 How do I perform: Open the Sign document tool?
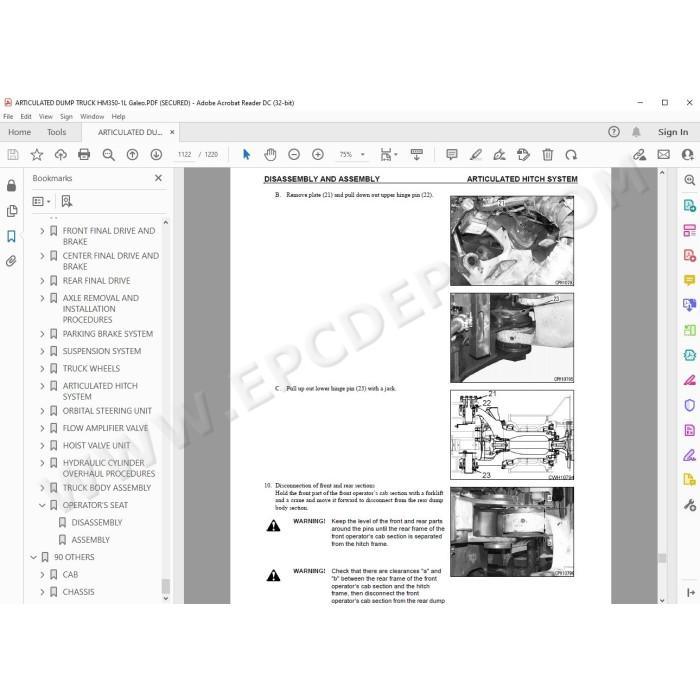pos(500,154)
